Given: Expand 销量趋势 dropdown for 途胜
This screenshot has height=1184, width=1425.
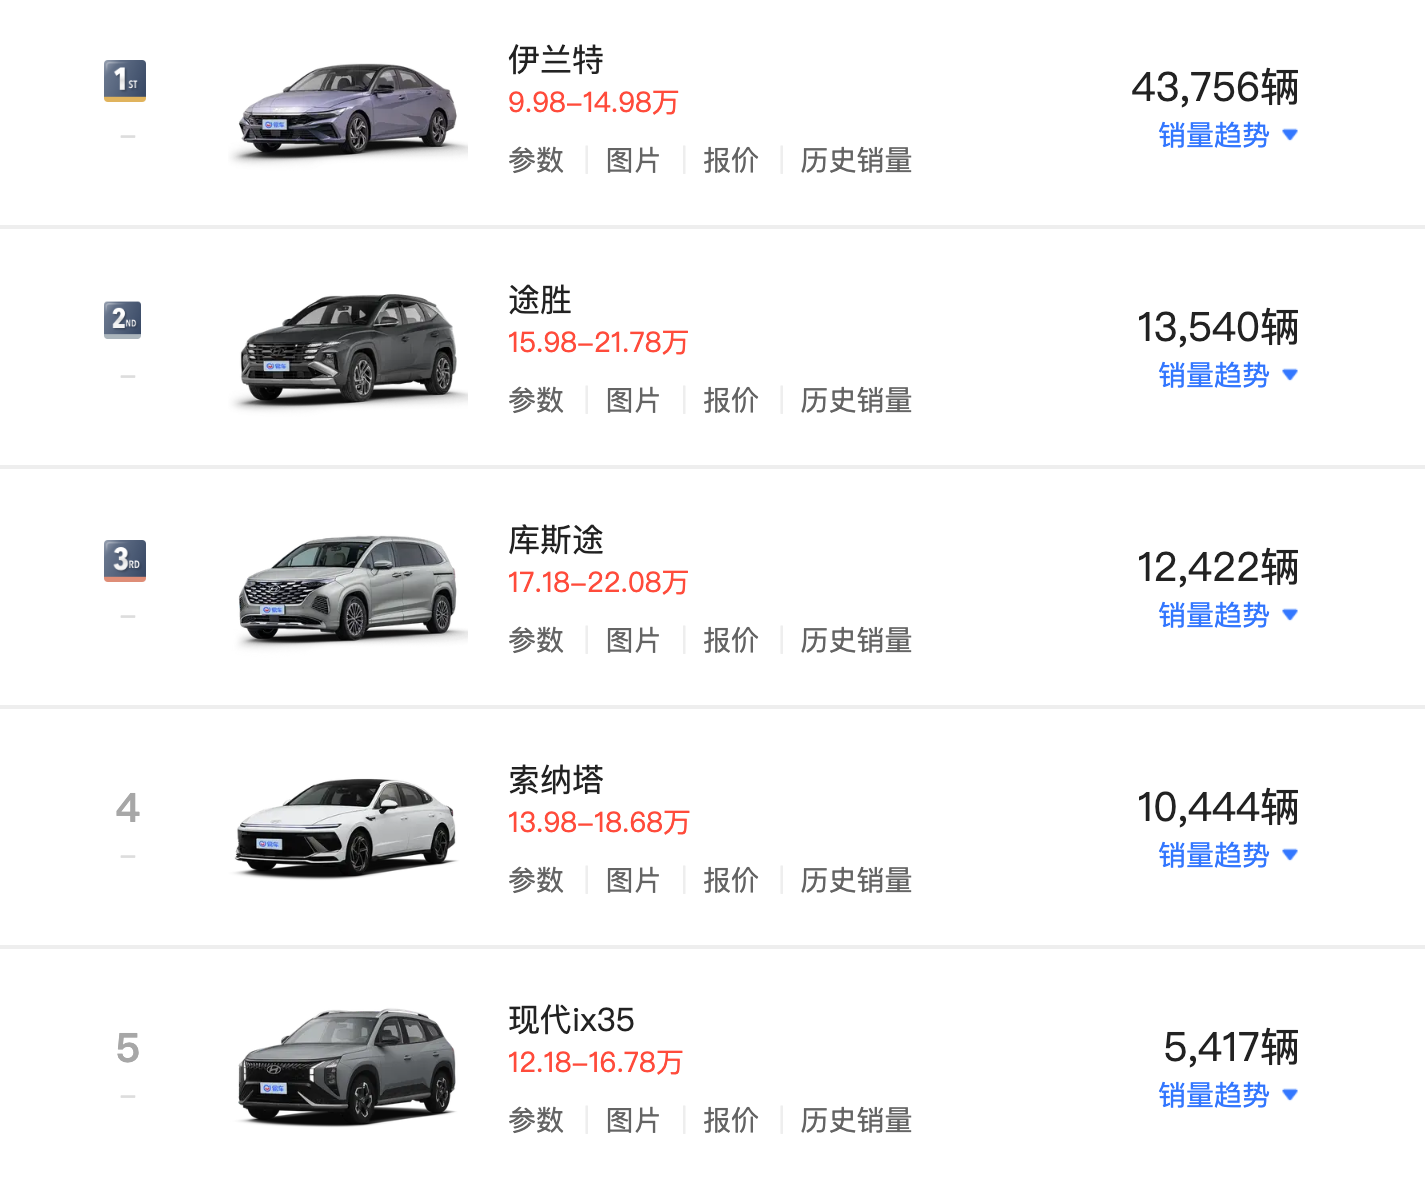Looking at the screenshot, I should [1227, 375].
